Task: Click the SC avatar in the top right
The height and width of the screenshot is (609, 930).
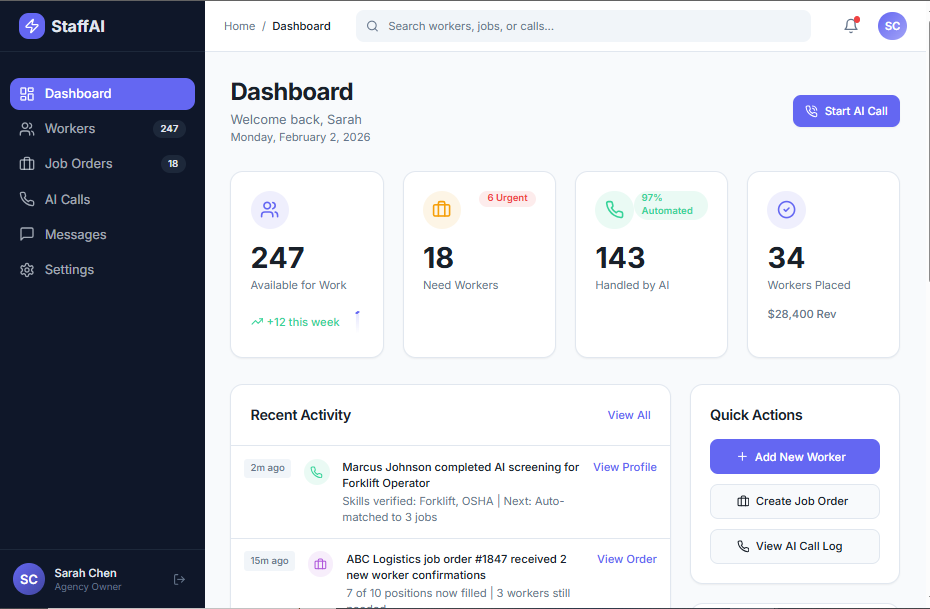Action: pyautogui.click(x=892, y=26)
